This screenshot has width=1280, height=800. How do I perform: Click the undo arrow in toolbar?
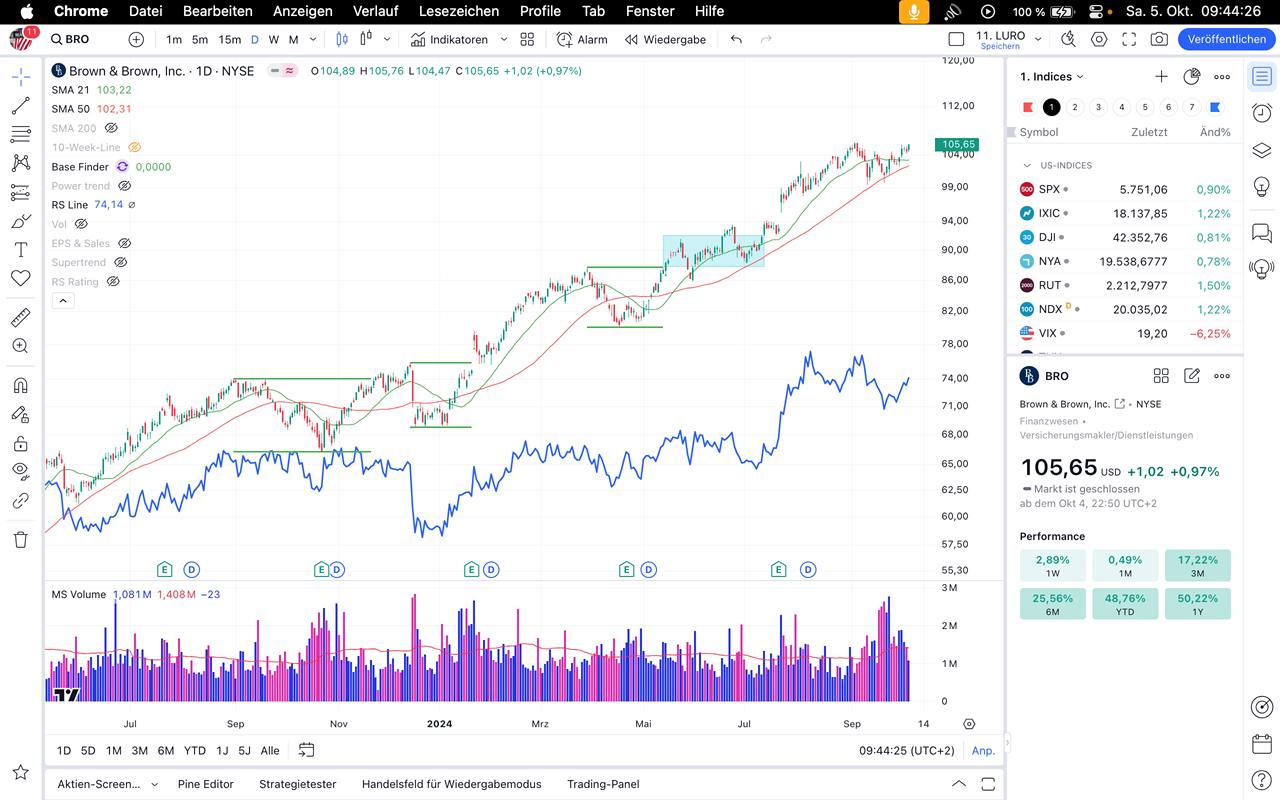pyautogui.click(x=737, y=39)
